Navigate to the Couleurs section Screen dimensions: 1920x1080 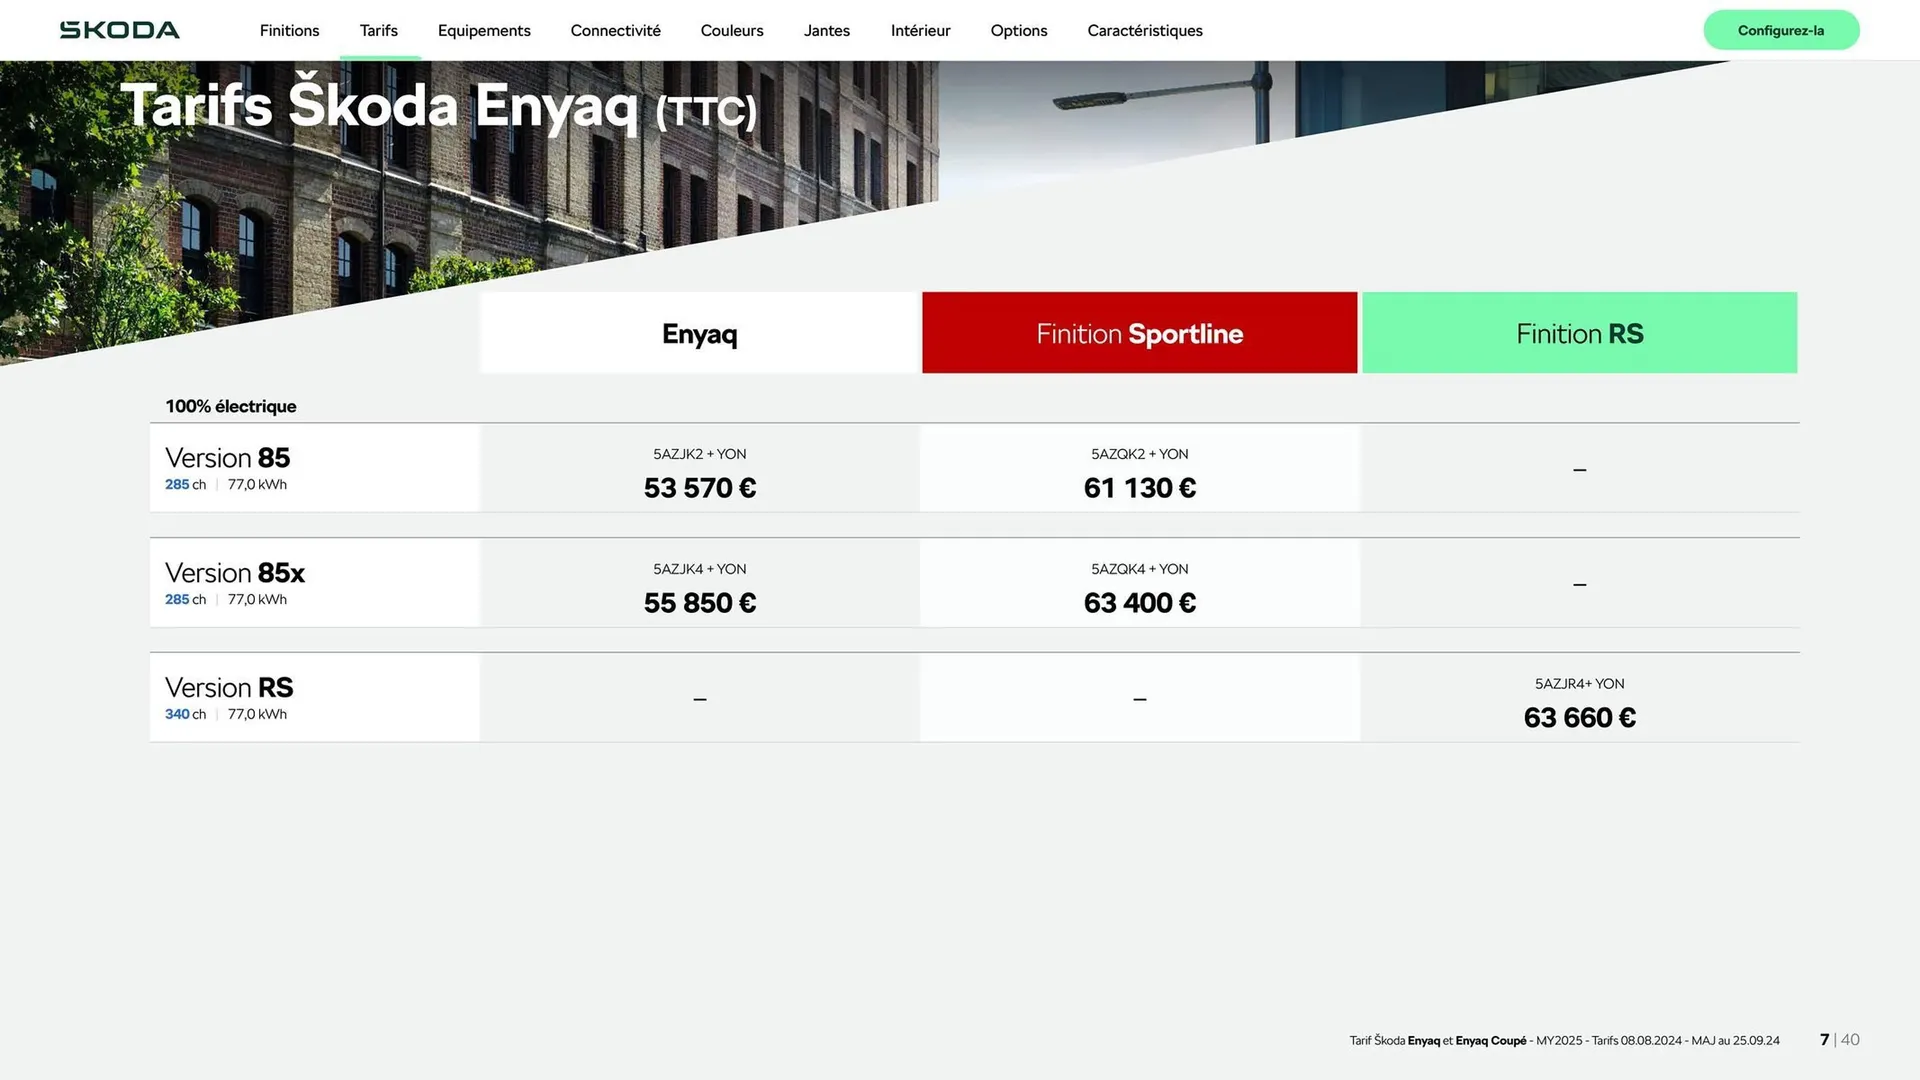[x=731, y=30]
